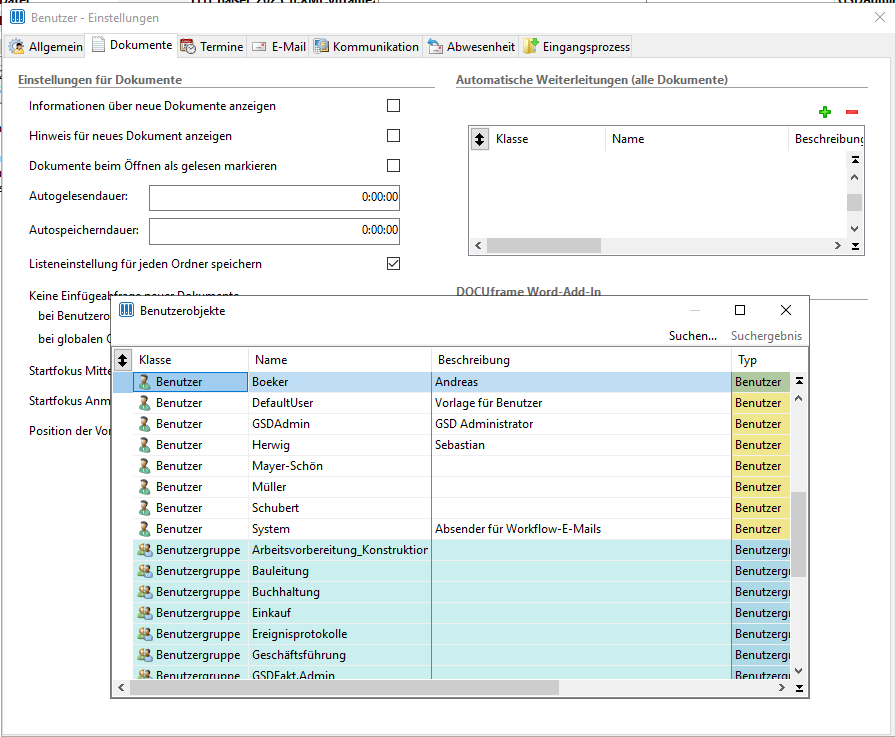This screenshot has height=737, width=895.
Task: Click into the Autospeicherndauer time field
Action: [274, 230]
